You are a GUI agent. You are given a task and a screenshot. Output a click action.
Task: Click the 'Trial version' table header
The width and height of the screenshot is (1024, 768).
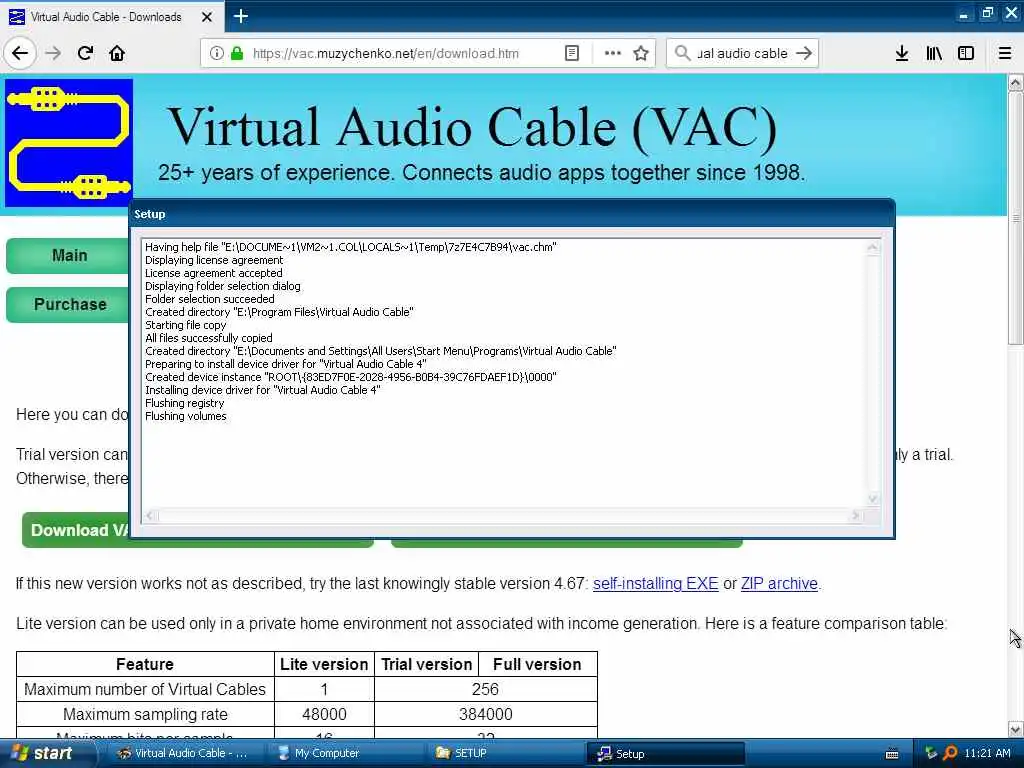[x=426, y=664]
